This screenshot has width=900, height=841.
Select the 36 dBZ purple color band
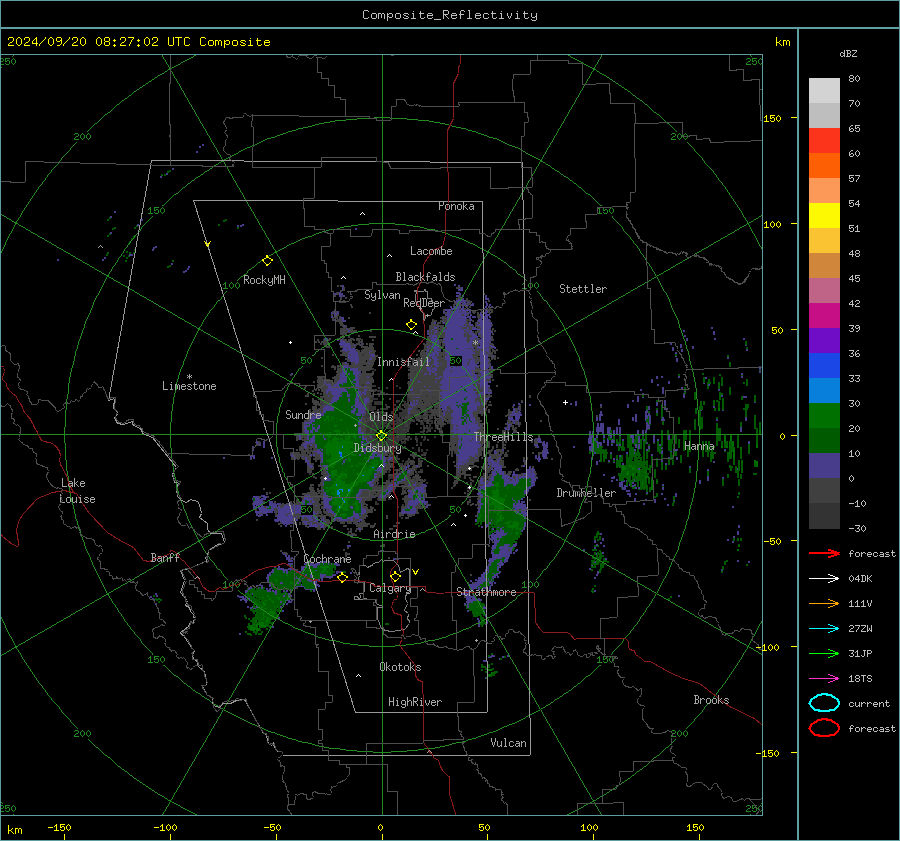click(x=824, y=340)
